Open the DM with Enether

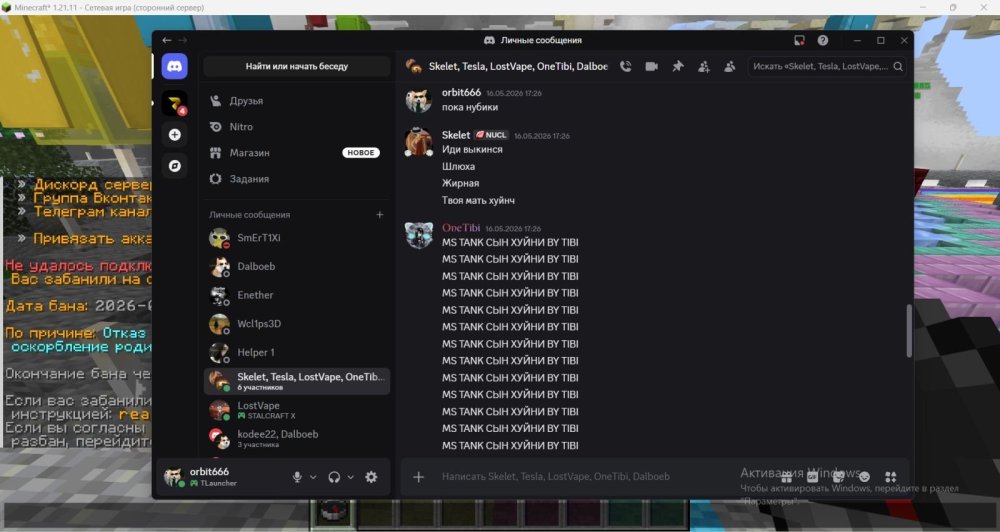(297, 295)
